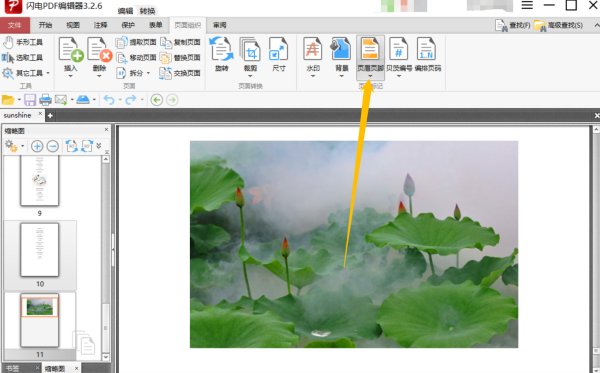Click the Watermark icon (水印)
The width and height of the screenshot is (600, 373).
(313, 49)
